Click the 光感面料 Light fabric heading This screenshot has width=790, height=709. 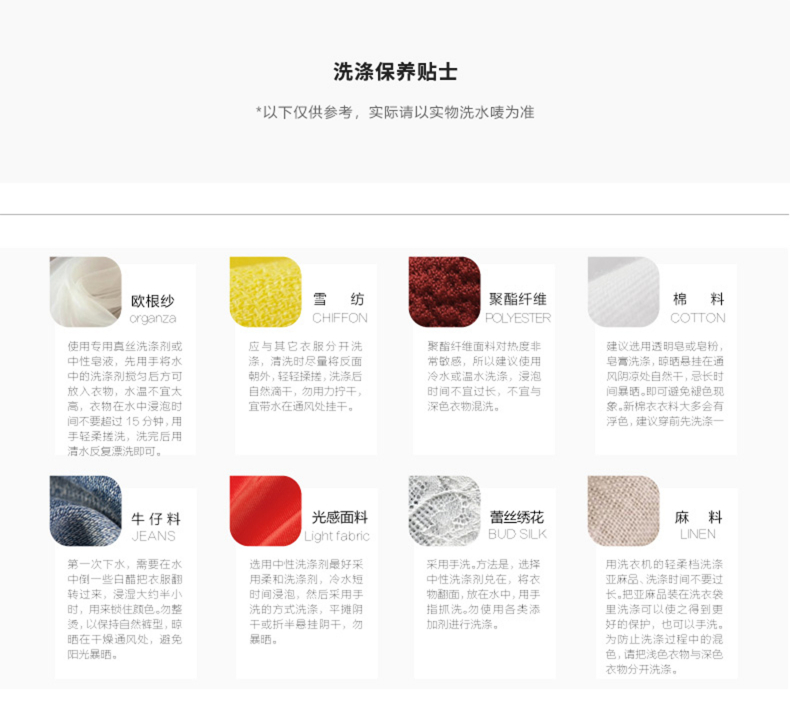click(x=337, y=526)
